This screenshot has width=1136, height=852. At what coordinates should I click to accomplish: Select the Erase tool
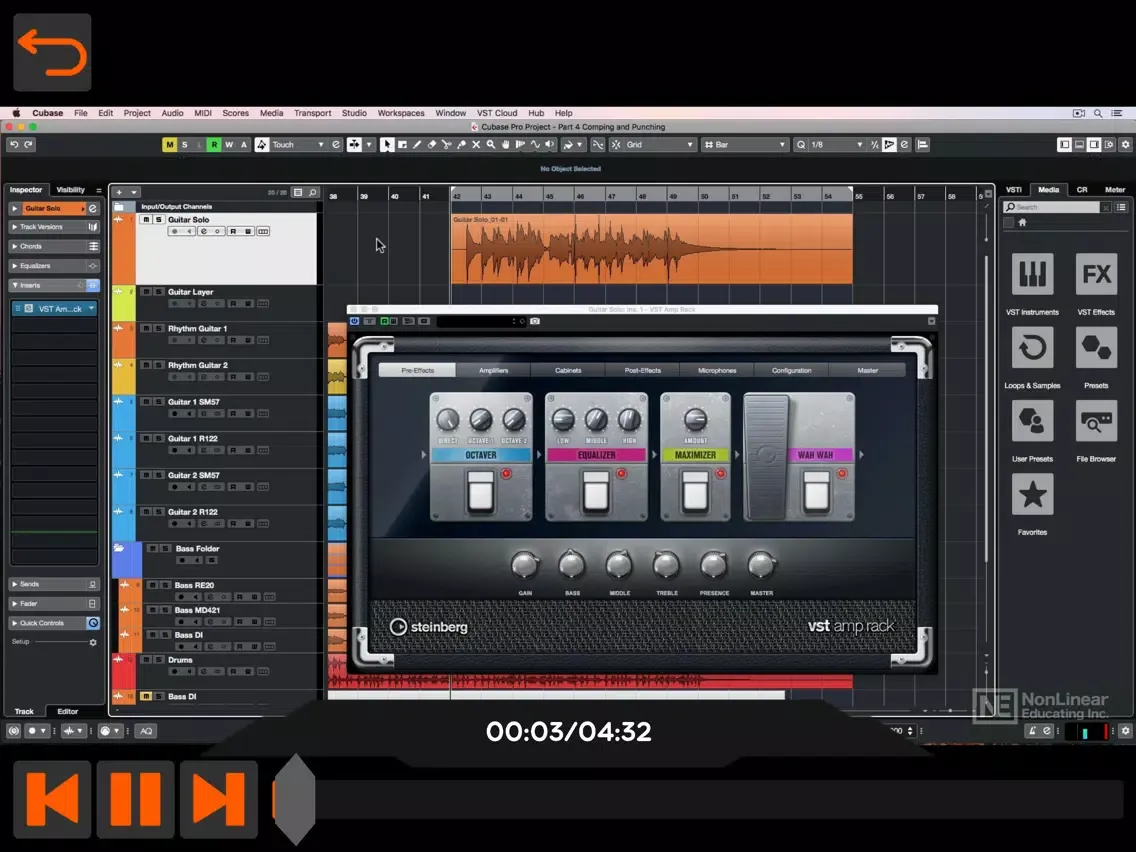(x=432, y=145)
